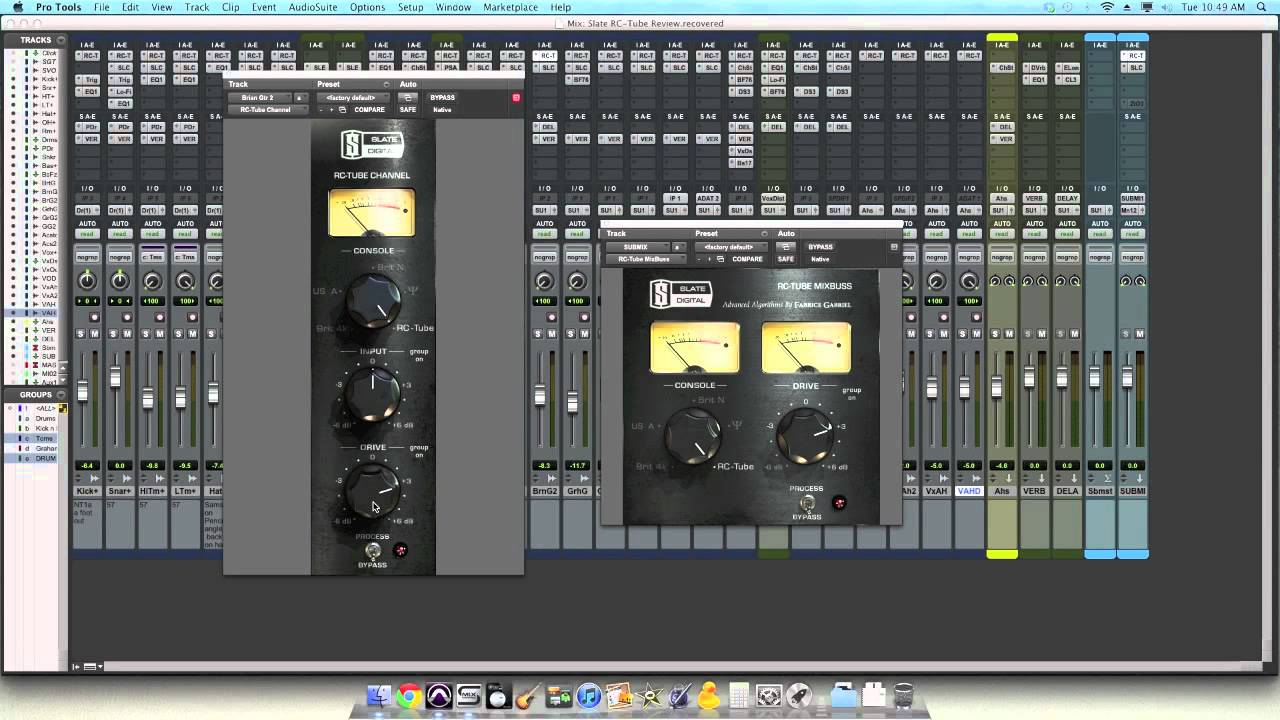The width and height of the screenshot is (1280, 720).
Task: Record-enable the Kick+ track
Action: click(x=94, y=317)
